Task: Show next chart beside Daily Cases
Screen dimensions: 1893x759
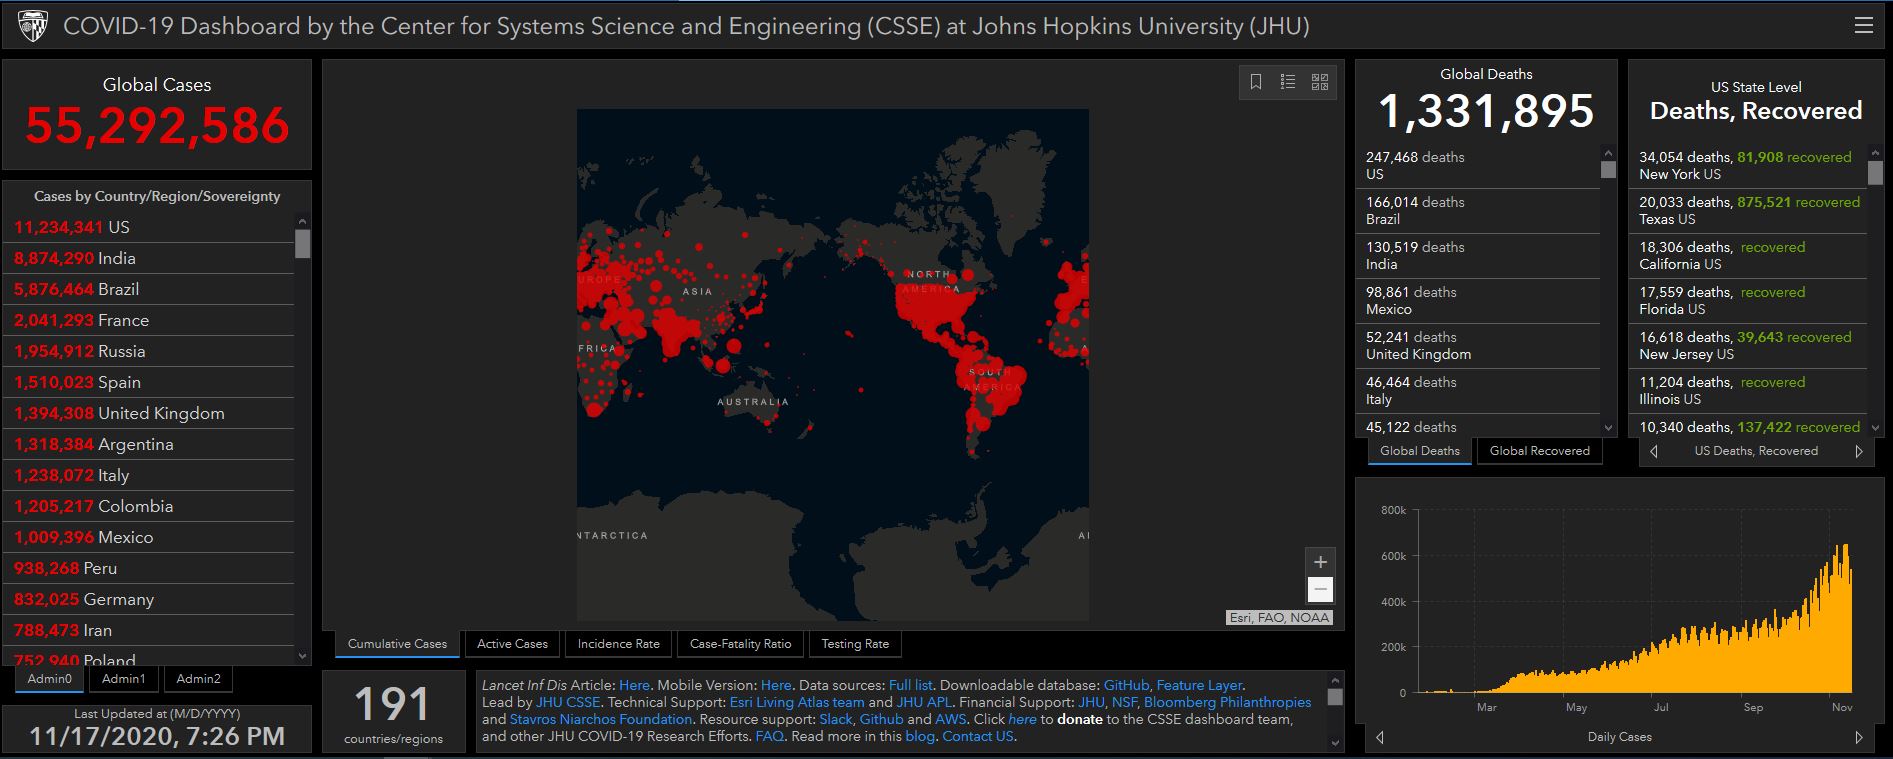Action: point(1859,737)
